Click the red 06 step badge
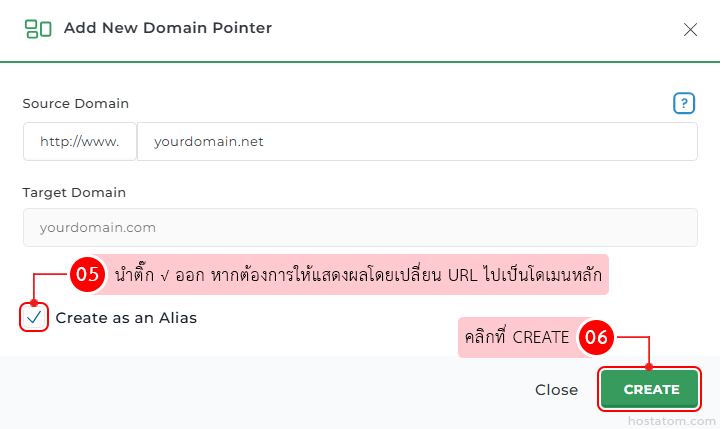The width and height of the screenshot is (720, 429). coord(596,337)
